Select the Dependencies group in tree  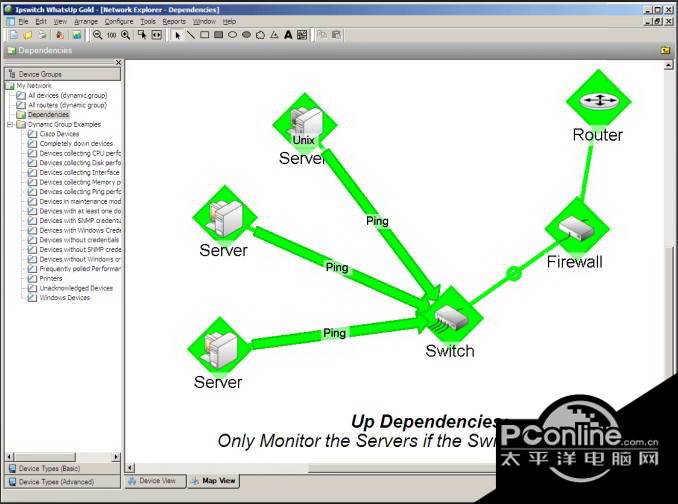coord(48,115)
